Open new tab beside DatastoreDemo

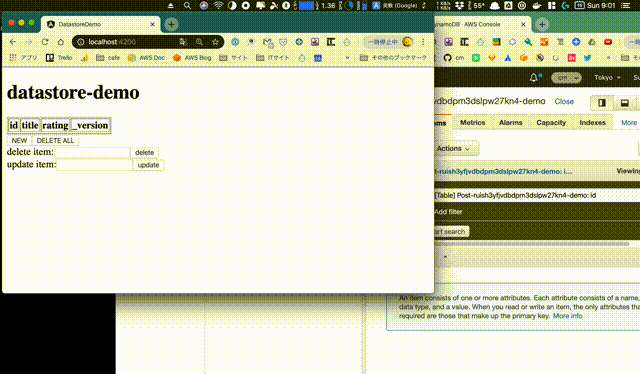pyautogui.click(x=171, y=24)
